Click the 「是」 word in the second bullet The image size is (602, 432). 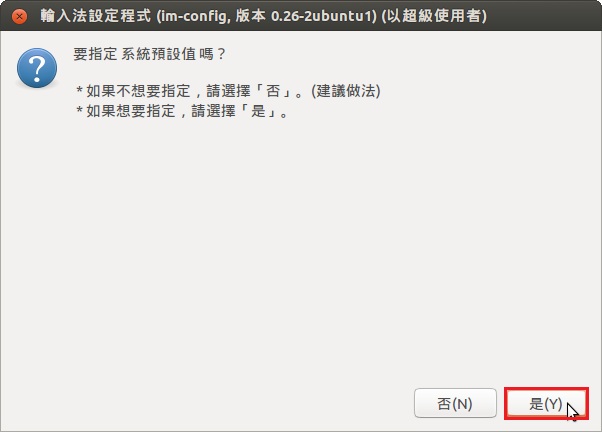pyautogui.click(x=258, y=111)
